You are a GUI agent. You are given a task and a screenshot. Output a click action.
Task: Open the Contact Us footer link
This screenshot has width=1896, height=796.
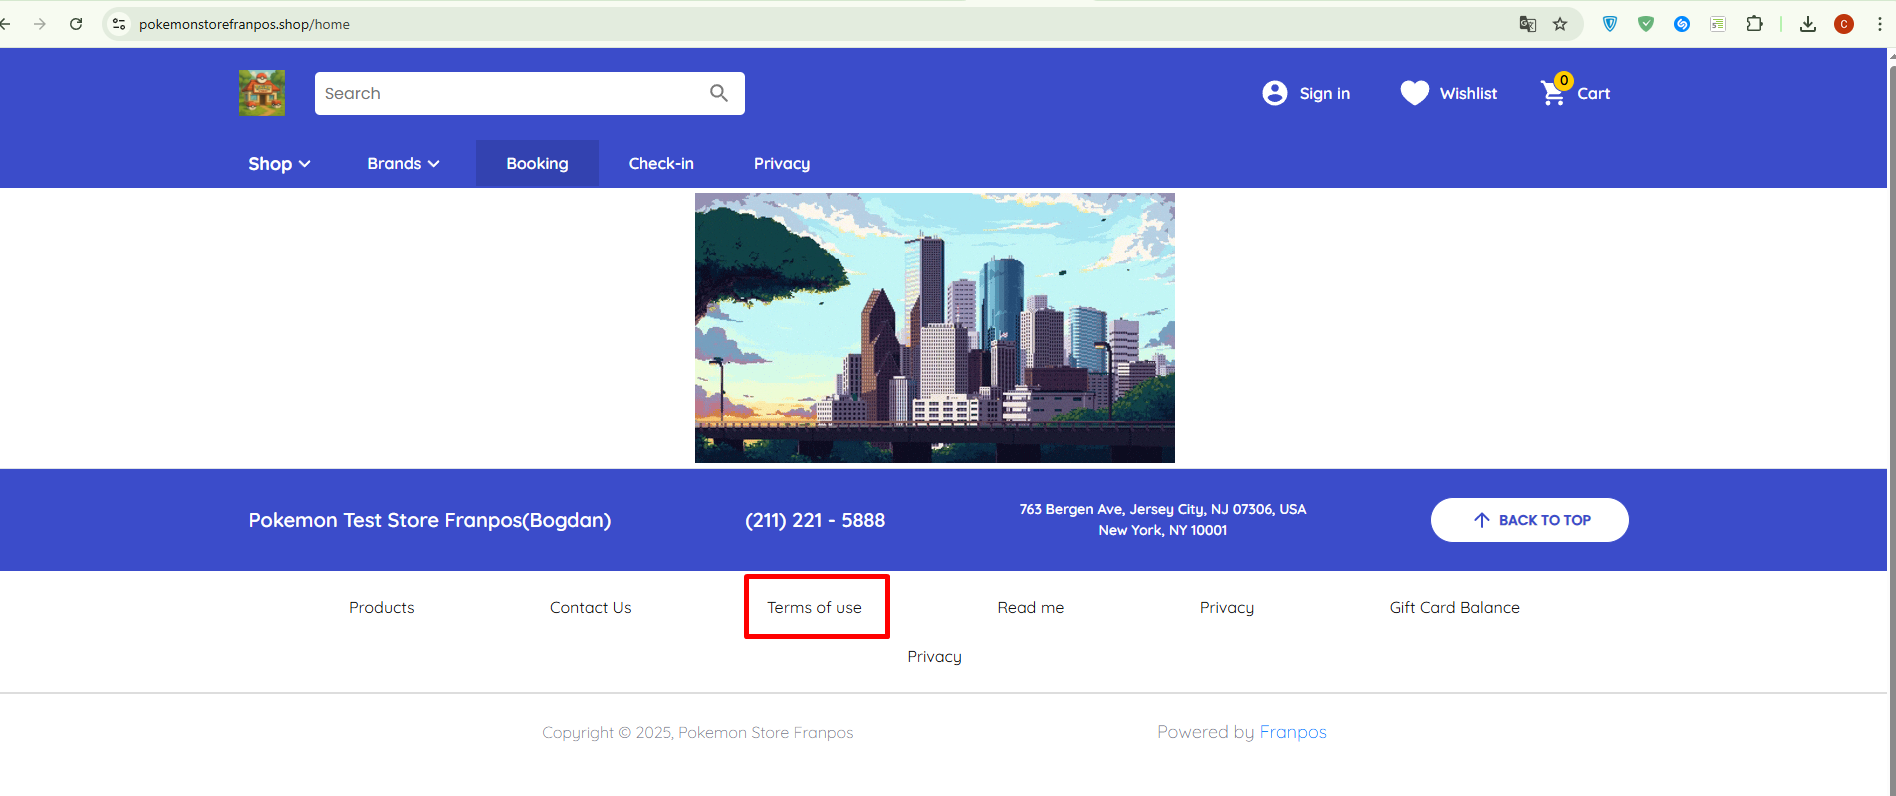pos(590,607)
